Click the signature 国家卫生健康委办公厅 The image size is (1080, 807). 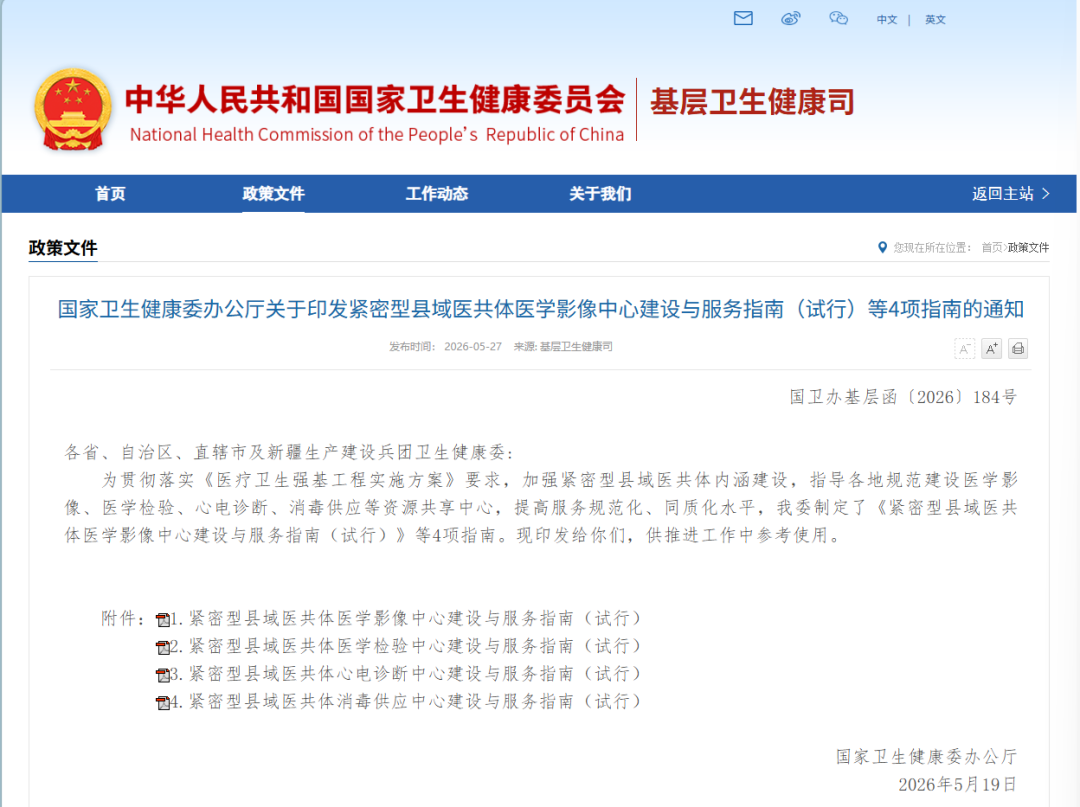pyautogui.click(x=926, y=757)
